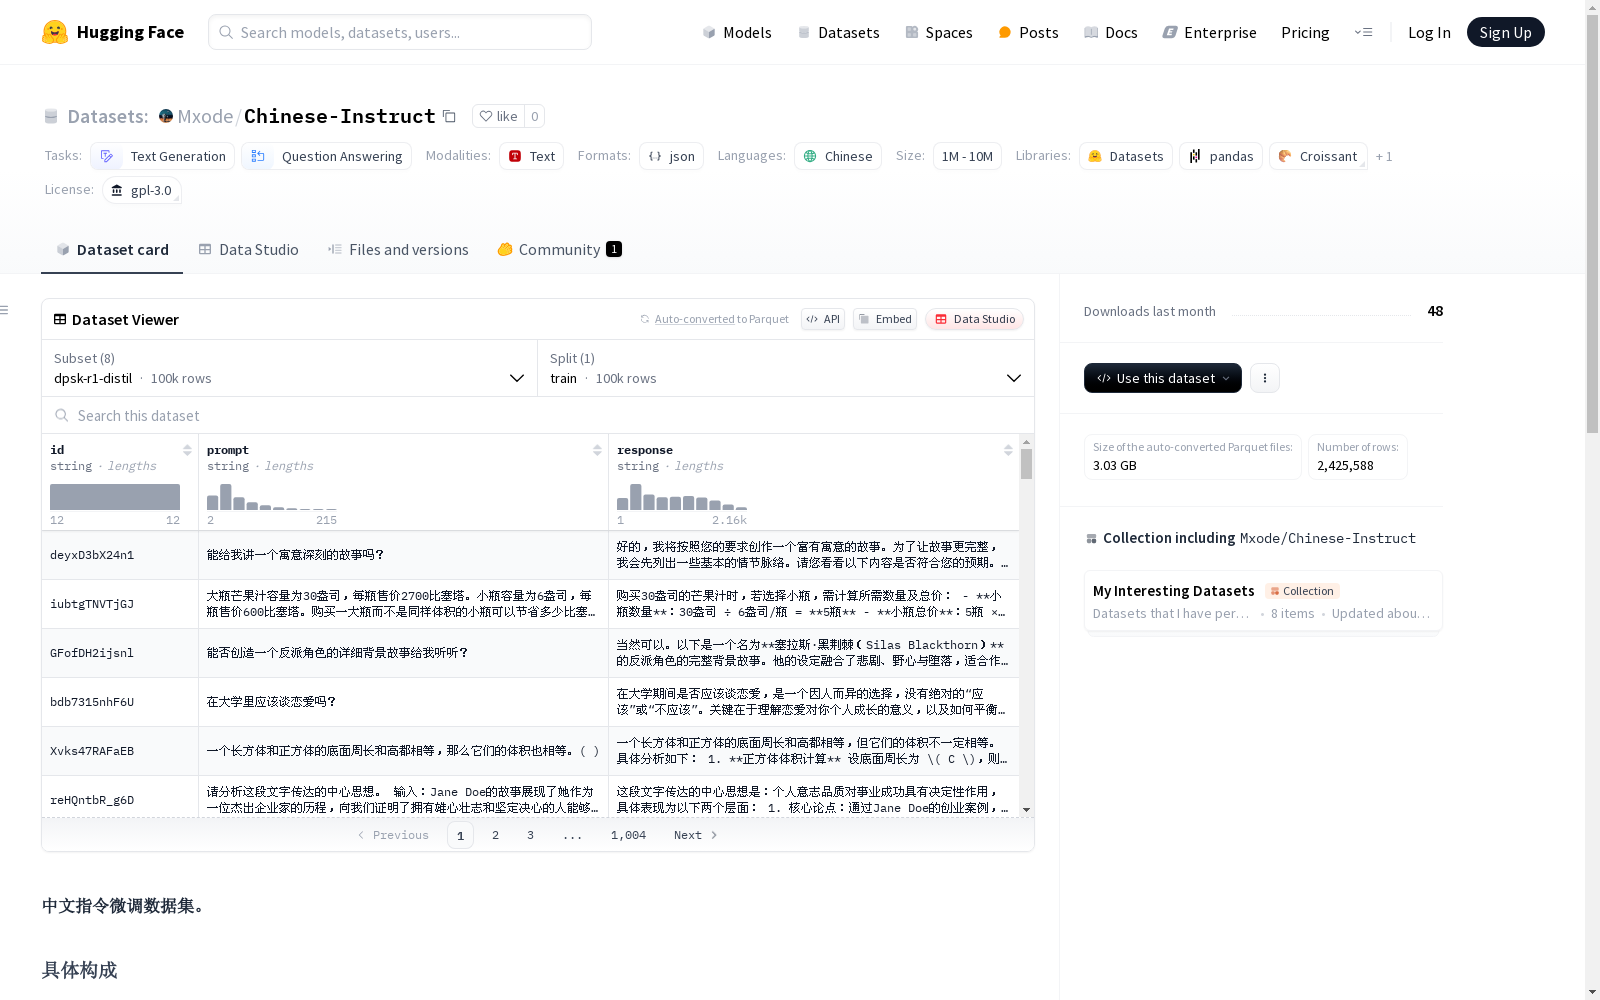Viewport: 1600px width, 1000px height.
Task: Open the API button in Dataset Viewer
Action: tap(823, 319)
